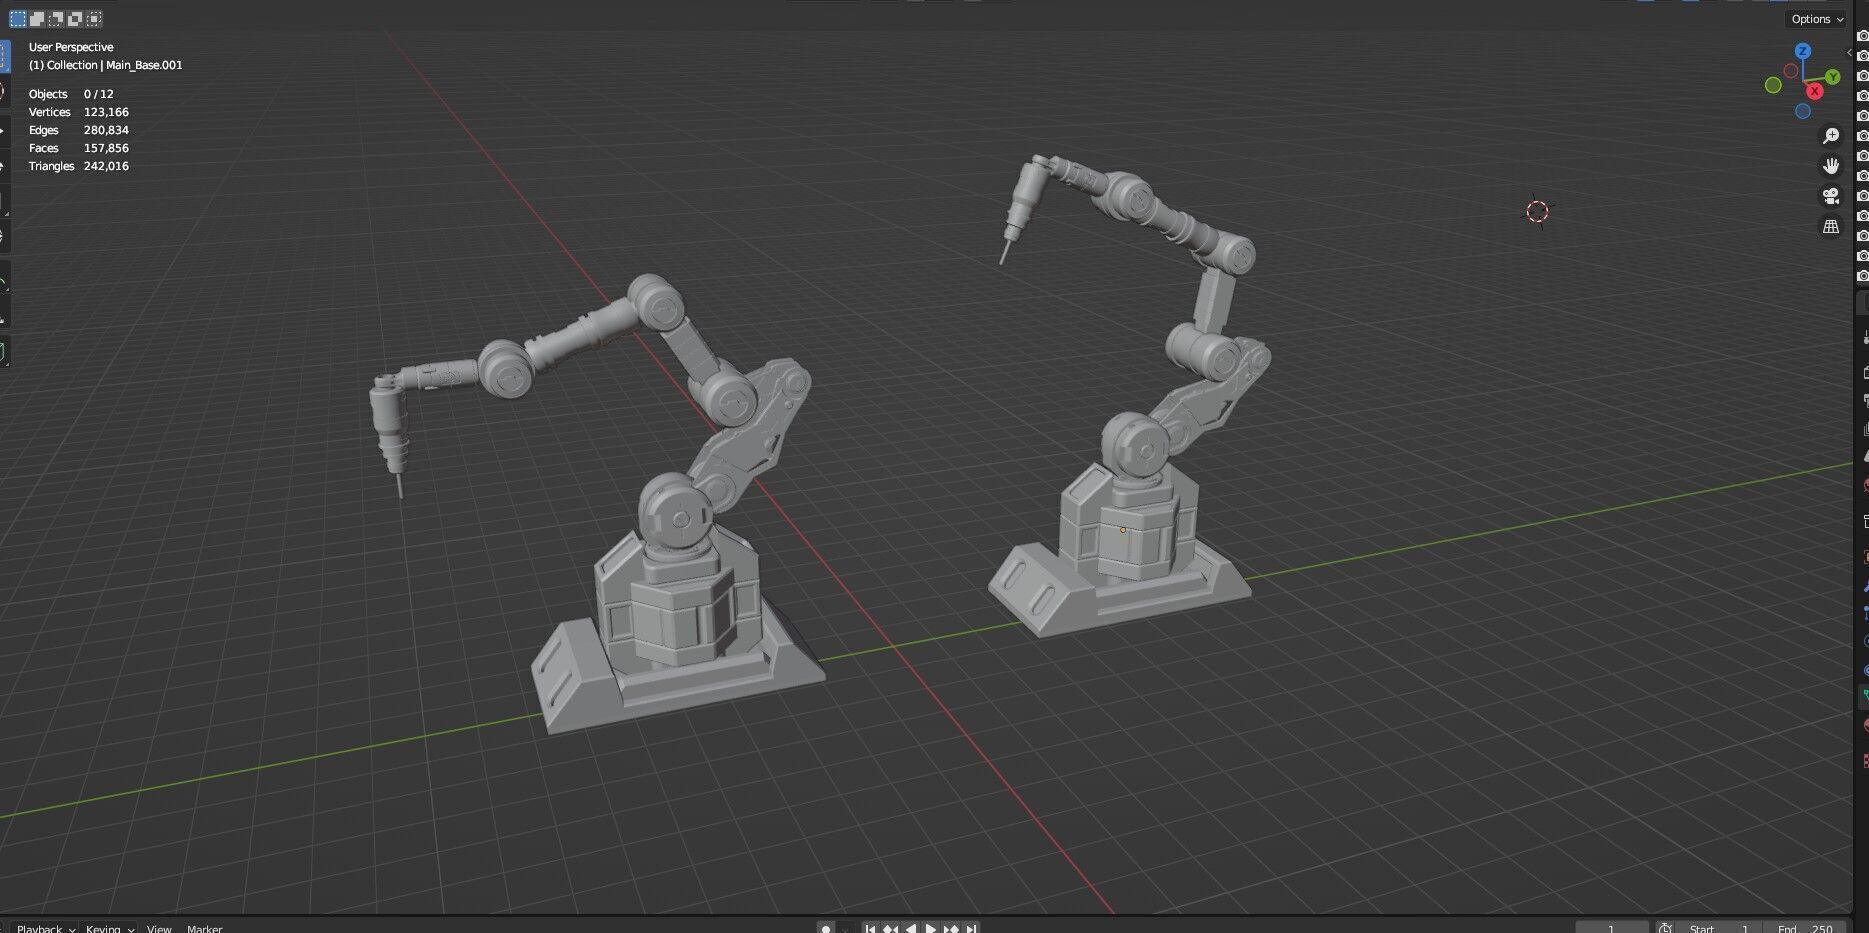The image size is (1869, 933).
Task: Click the zoom magnifier viewport icon
Action: [1831, 136]
